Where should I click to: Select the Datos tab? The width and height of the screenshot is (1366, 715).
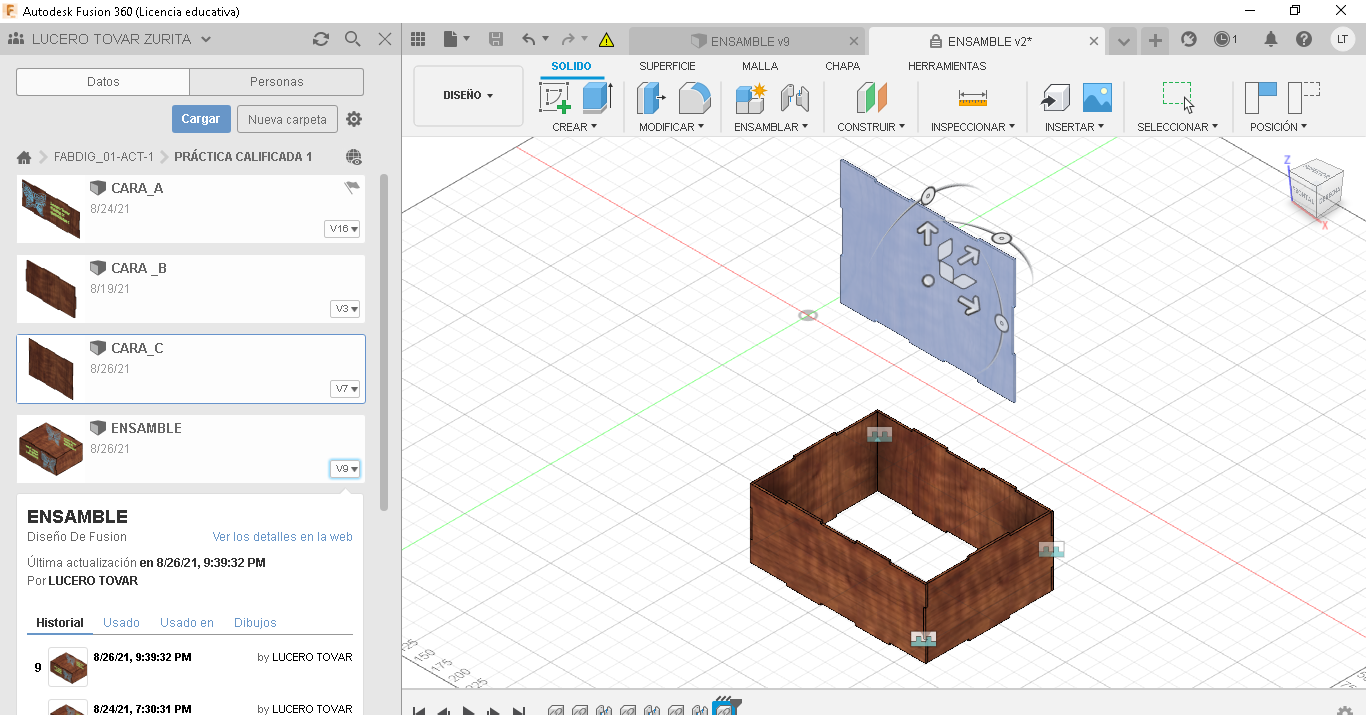[x=103, y=82]
